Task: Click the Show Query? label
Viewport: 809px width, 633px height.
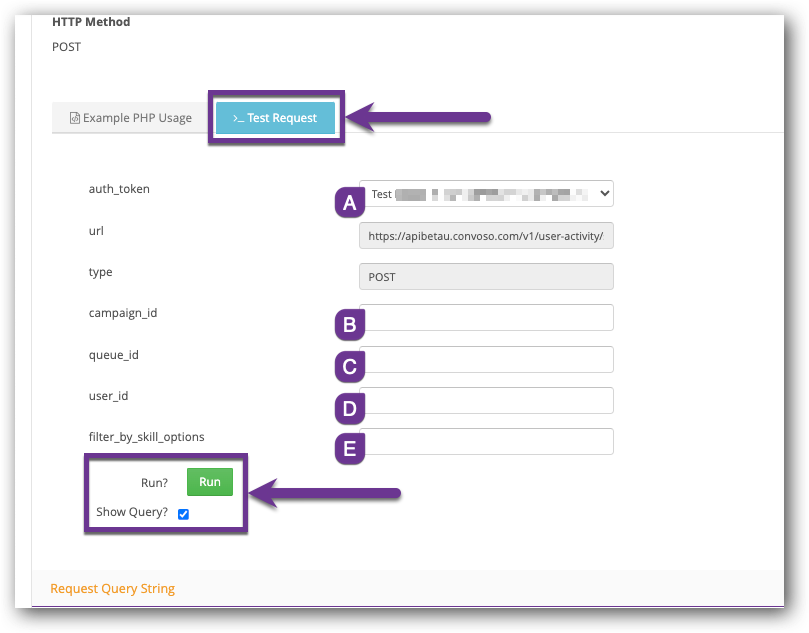Action: pos(132,512)
